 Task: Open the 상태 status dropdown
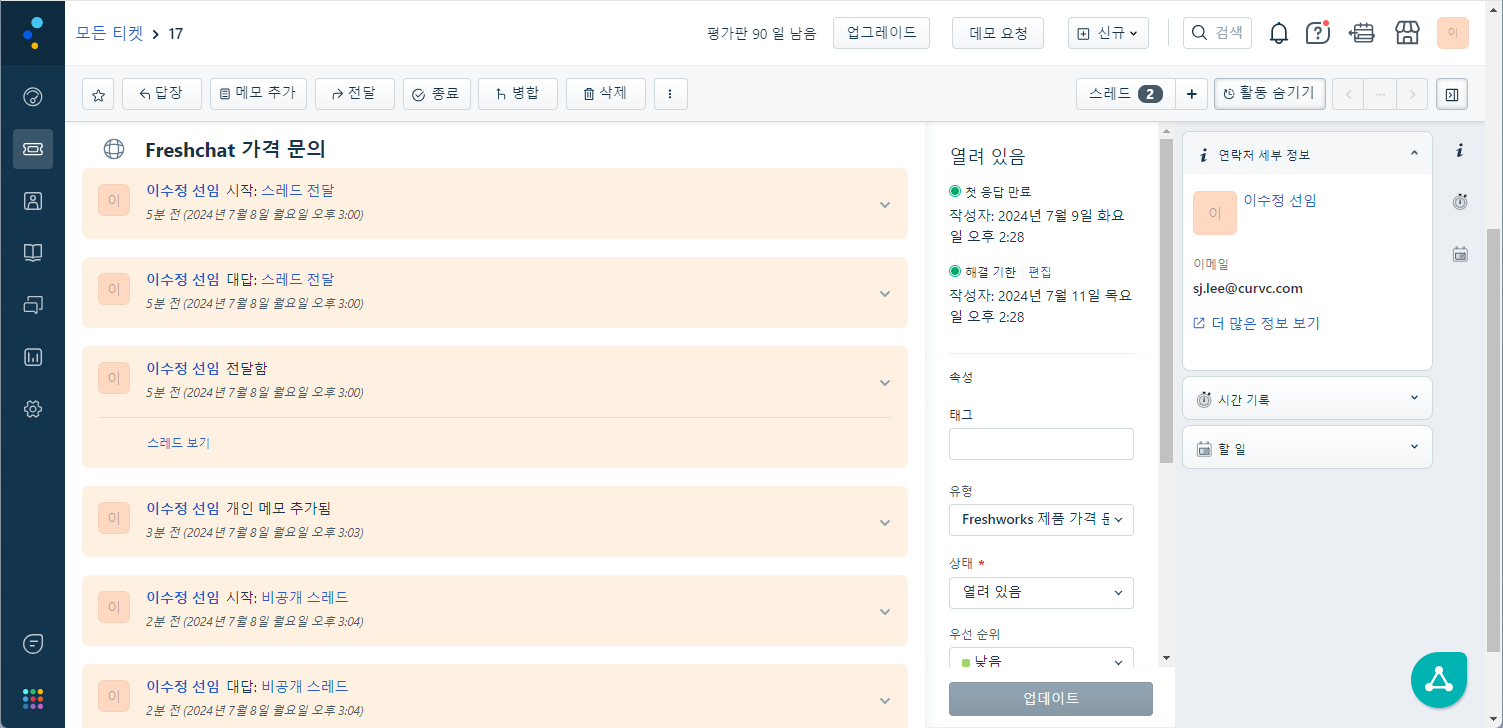click(x=1041, y=592)
